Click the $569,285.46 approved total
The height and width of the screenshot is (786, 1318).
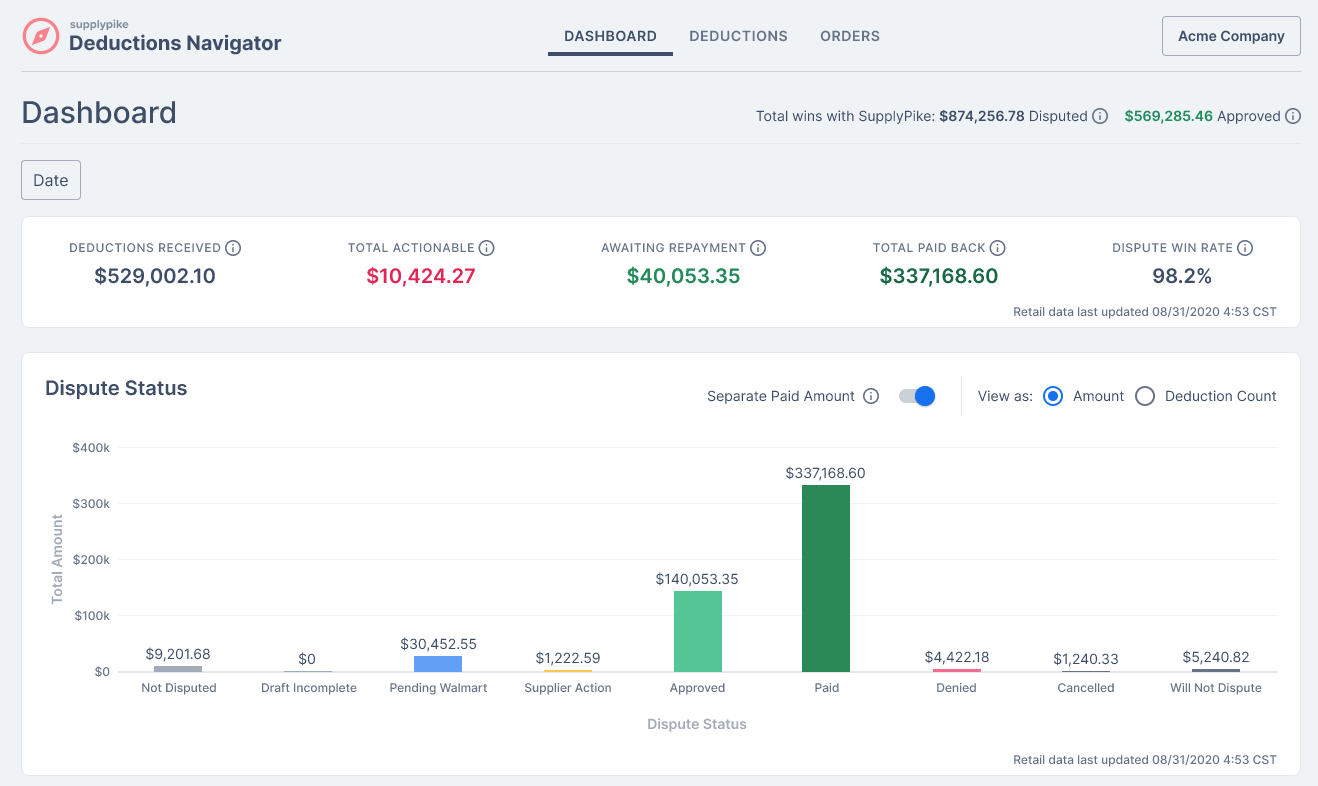tap(1168, 116)
